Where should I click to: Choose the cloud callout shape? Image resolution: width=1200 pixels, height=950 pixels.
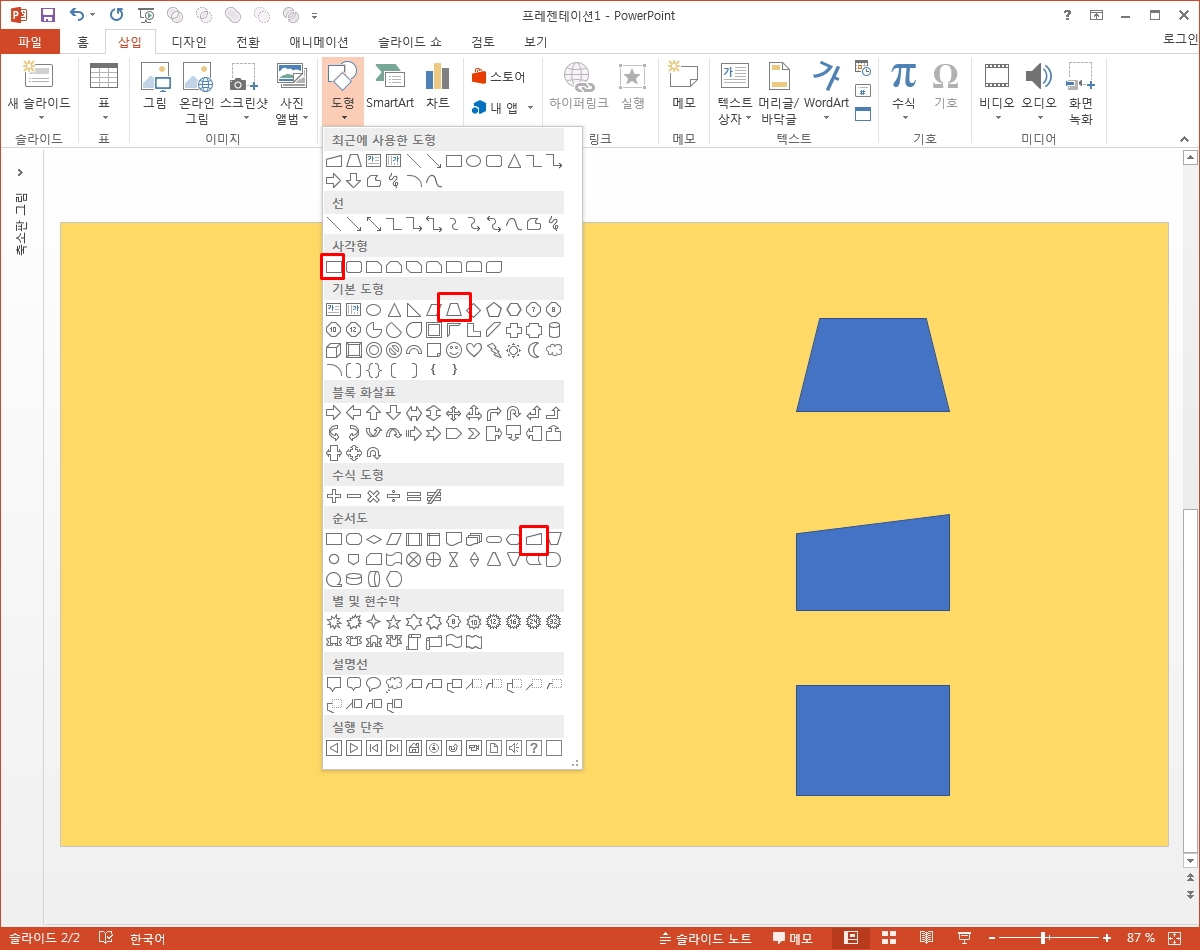(x=394, y=684)
